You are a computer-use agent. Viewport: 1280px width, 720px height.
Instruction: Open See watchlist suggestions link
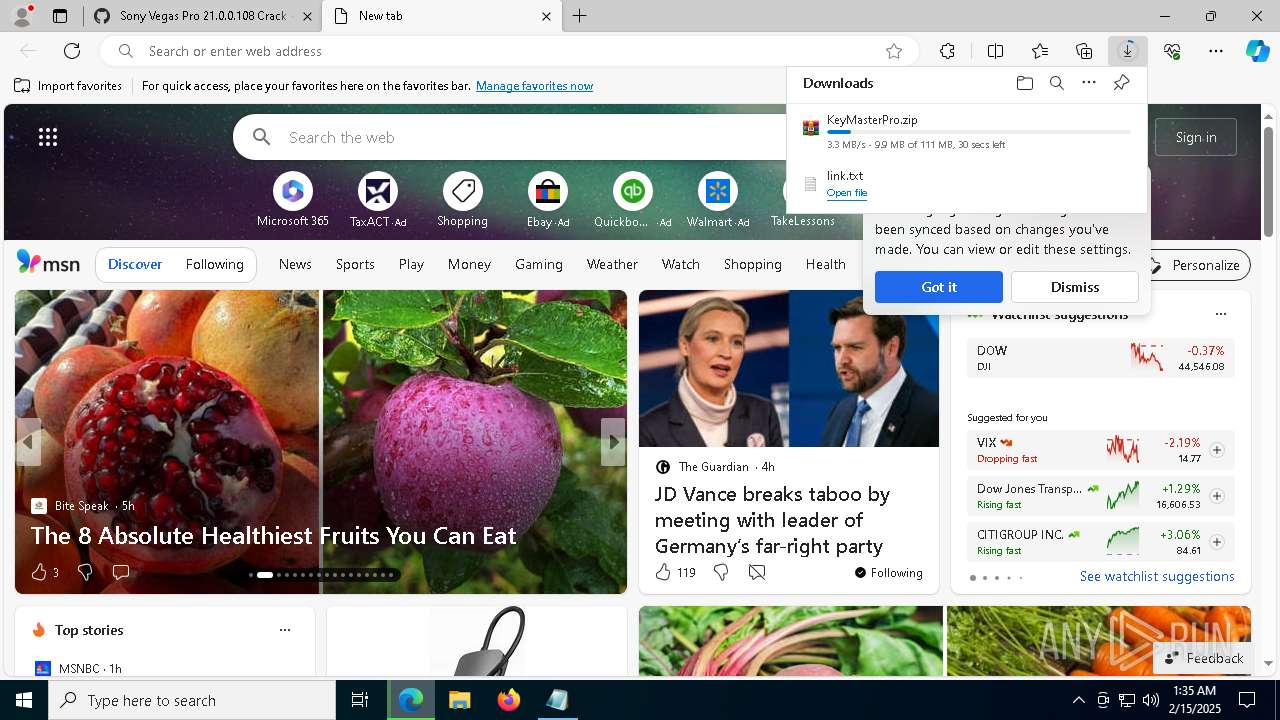(x=1157, y=576)
